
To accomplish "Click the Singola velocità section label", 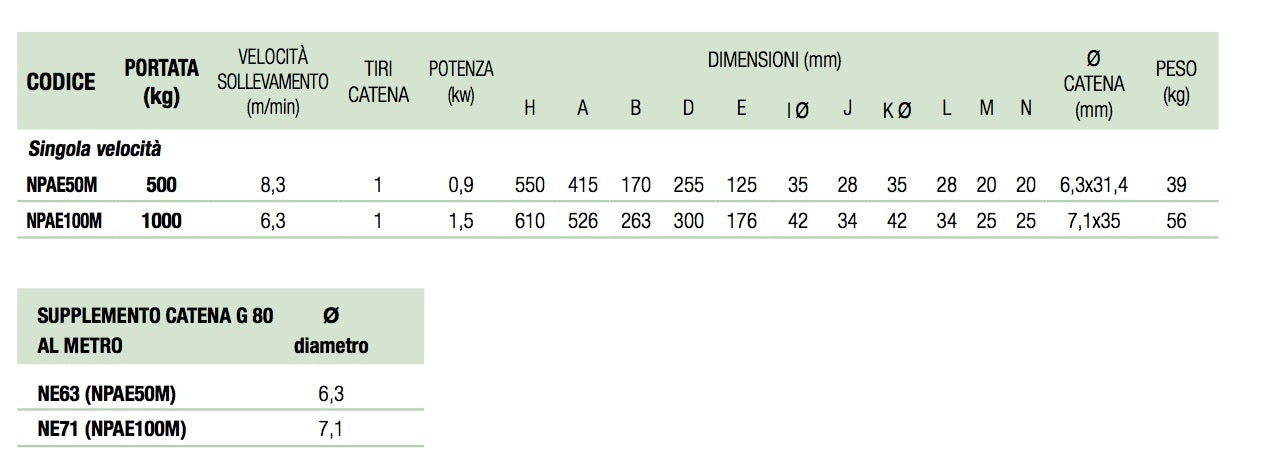I will pos(94,150).
